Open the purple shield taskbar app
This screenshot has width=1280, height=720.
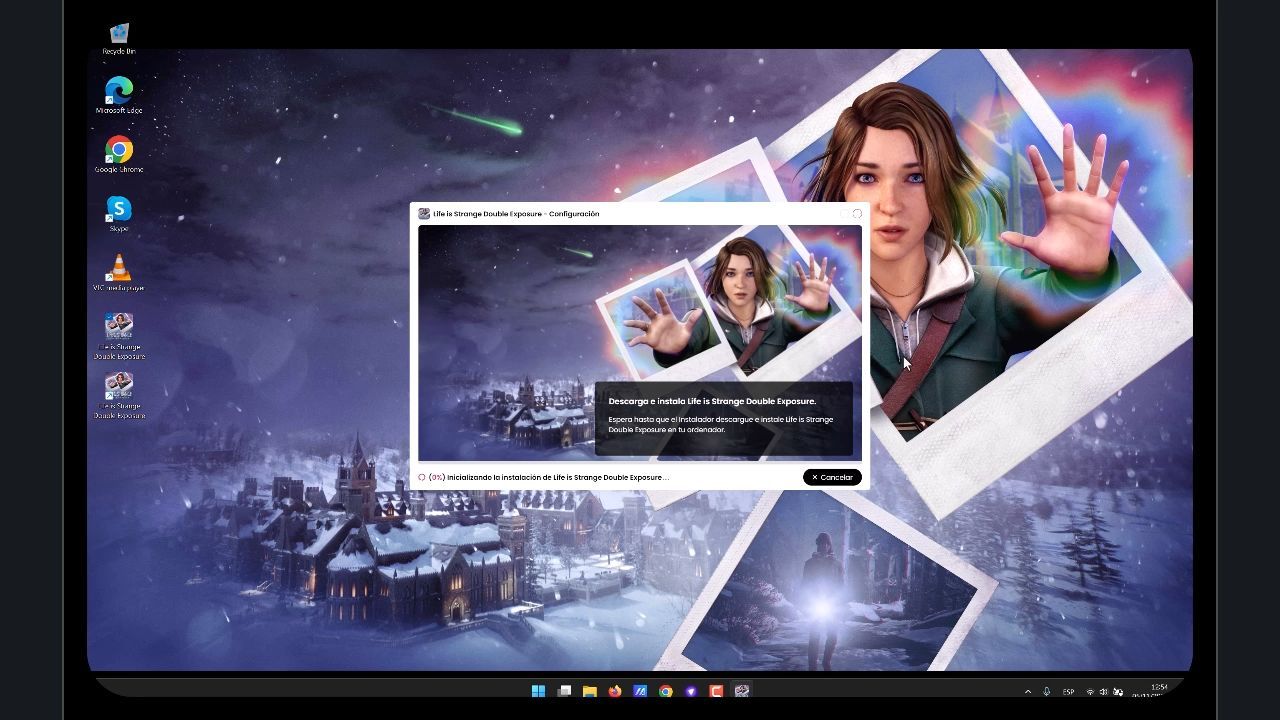(691, 691)
